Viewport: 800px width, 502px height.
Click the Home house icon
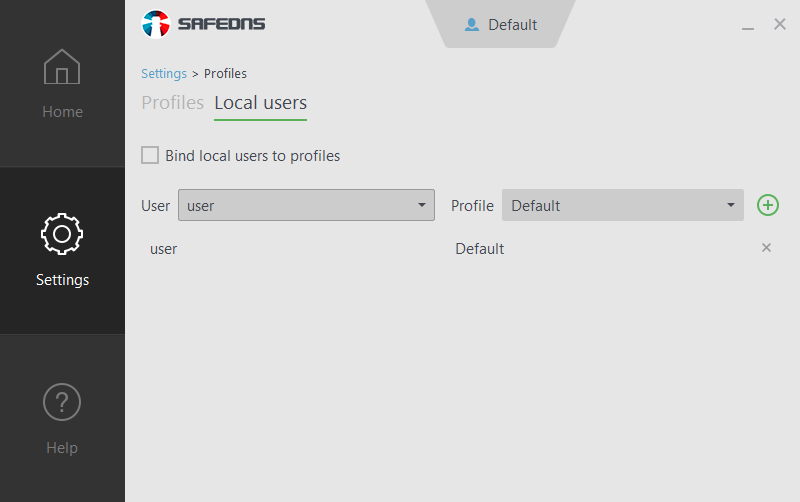[62, 67]
